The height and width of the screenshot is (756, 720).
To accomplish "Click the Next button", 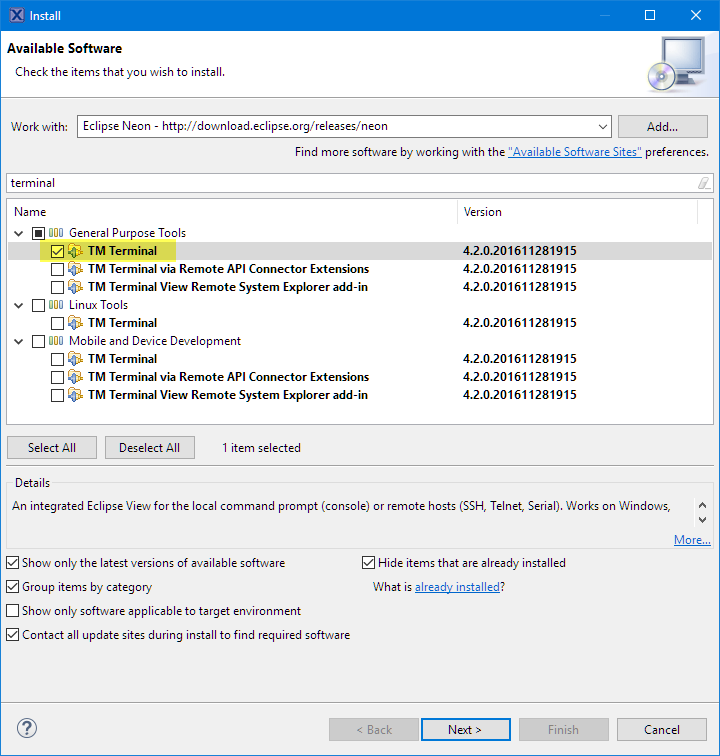I will tap(465, 729).
